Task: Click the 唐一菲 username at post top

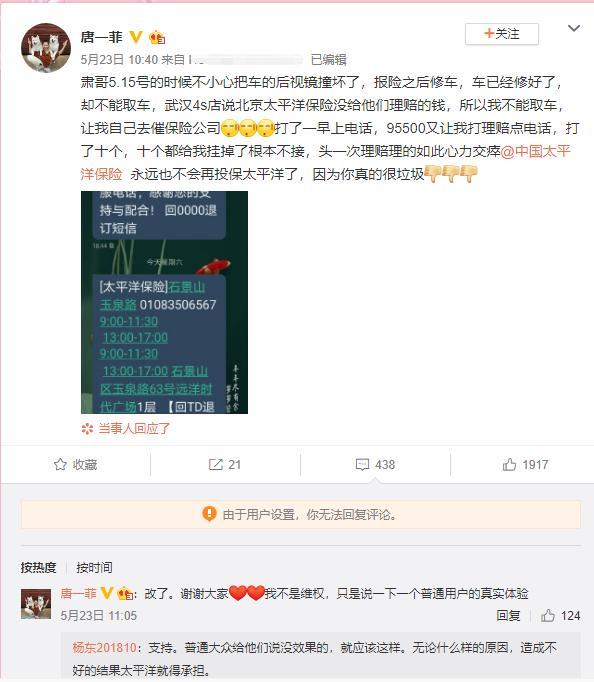Action: 101,37
